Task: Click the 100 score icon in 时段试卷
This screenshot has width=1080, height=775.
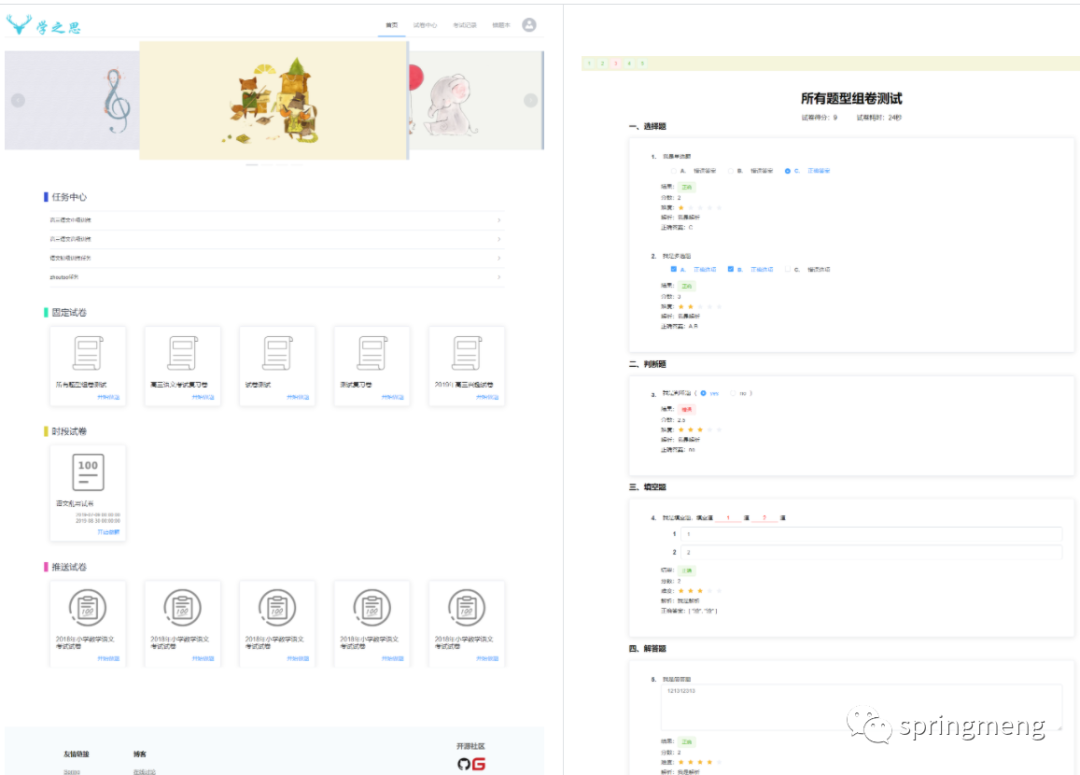Action: pos(88,472)
